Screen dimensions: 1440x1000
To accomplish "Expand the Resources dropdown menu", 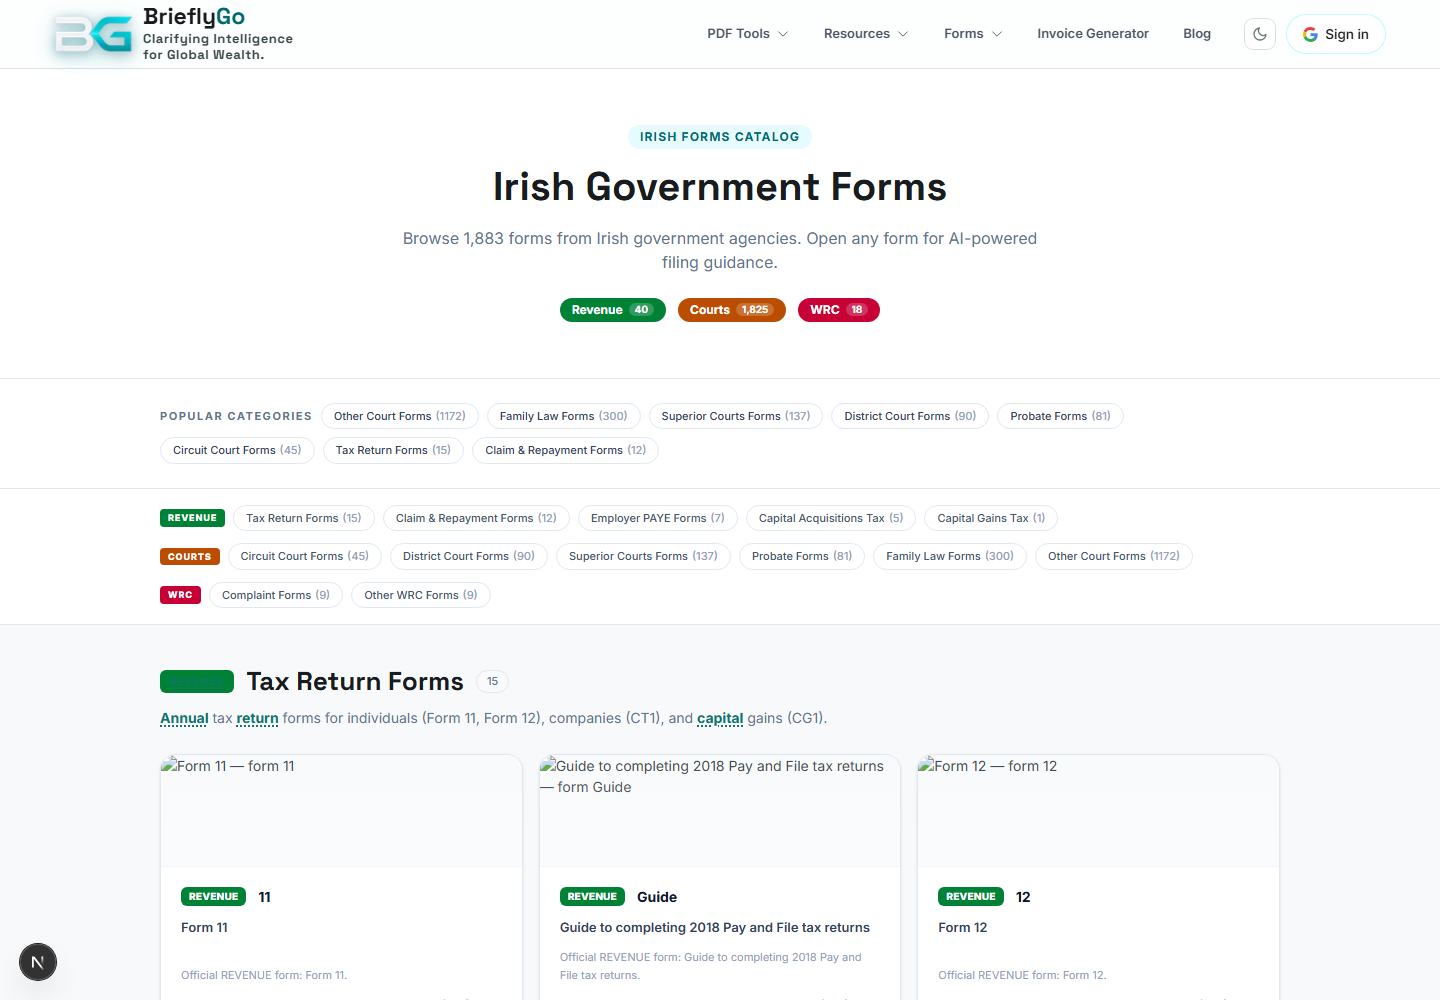I will click(x=866, y=34).
